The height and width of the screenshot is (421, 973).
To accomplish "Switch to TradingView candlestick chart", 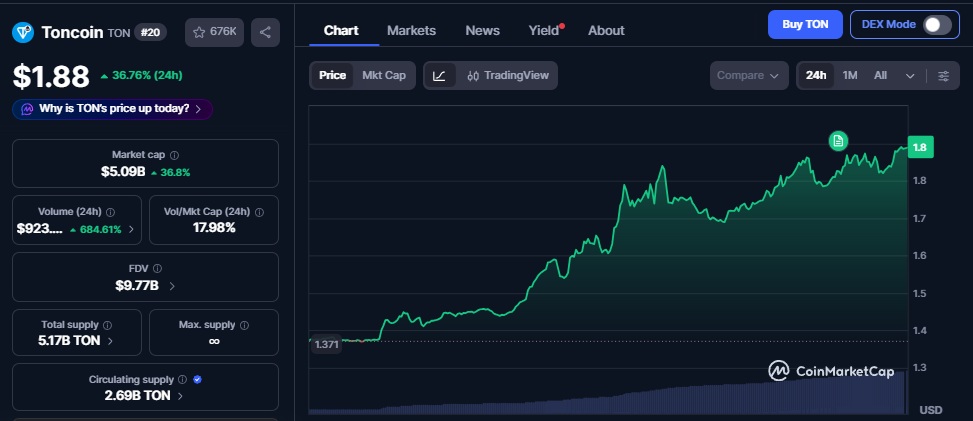I will (x=508, y=76).
